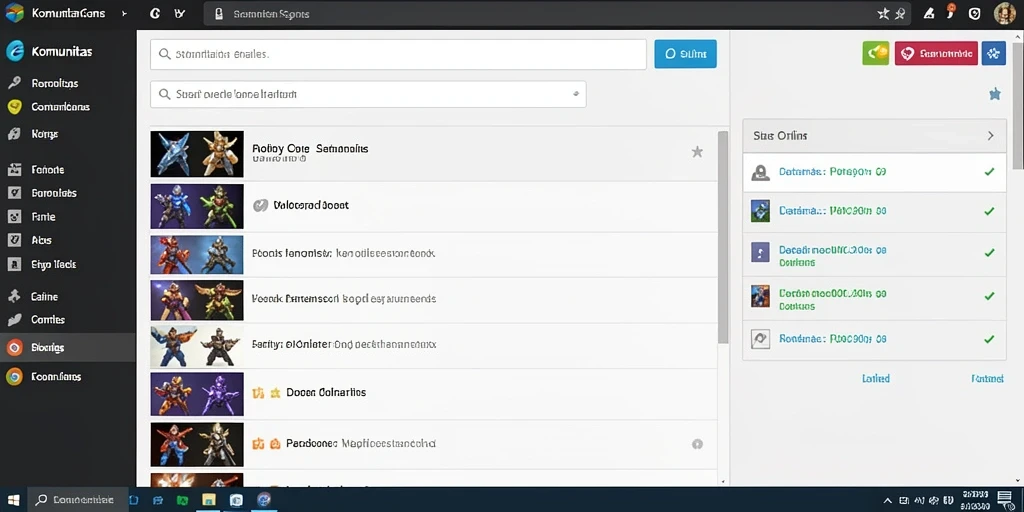Click the arrow next to Komunitarions in the title bar
This screenshot has width=1024, height=512.
(124, 13)
